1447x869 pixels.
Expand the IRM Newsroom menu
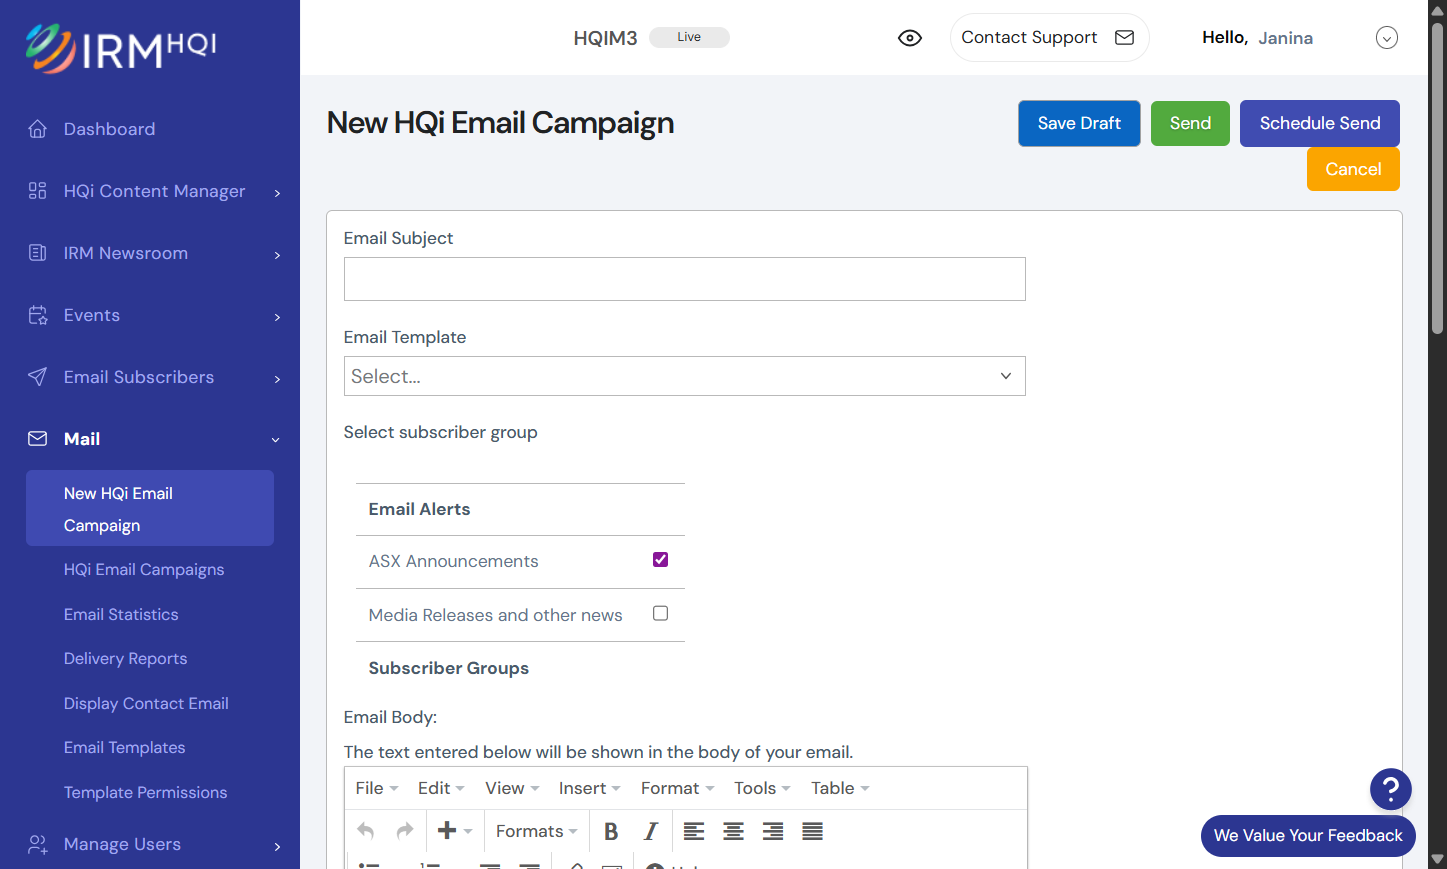click(277, 255)
